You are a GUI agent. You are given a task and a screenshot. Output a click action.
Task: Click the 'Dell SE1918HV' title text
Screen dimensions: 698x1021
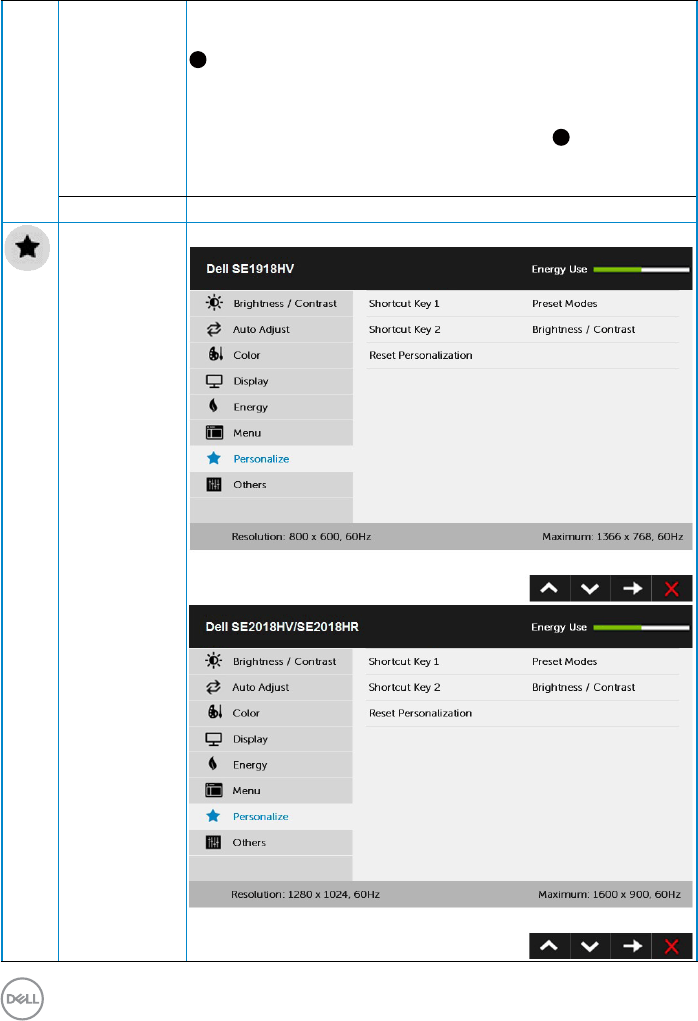point(250,269)
